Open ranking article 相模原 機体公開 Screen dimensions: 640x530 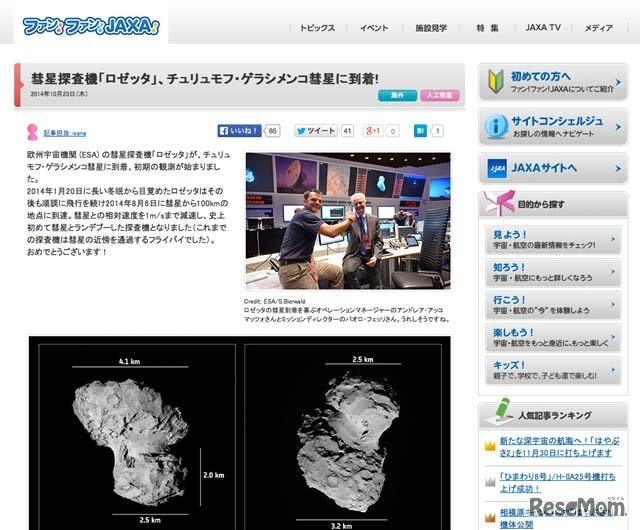click(x=558, y=518)
